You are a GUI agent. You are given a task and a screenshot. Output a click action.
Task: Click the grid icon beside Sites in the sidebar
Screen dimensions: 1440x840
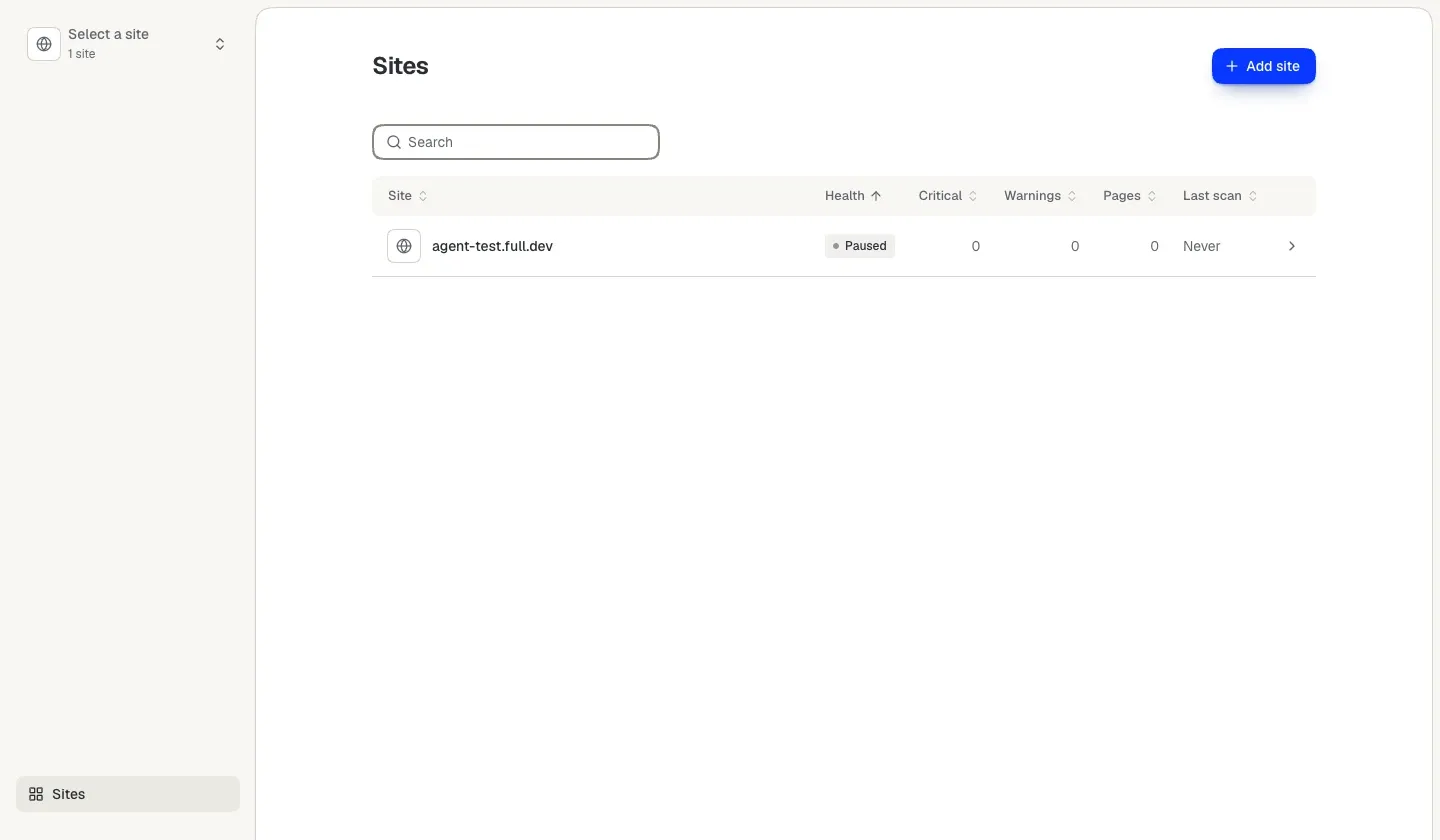pyautogui.click(x=36, y=794)
